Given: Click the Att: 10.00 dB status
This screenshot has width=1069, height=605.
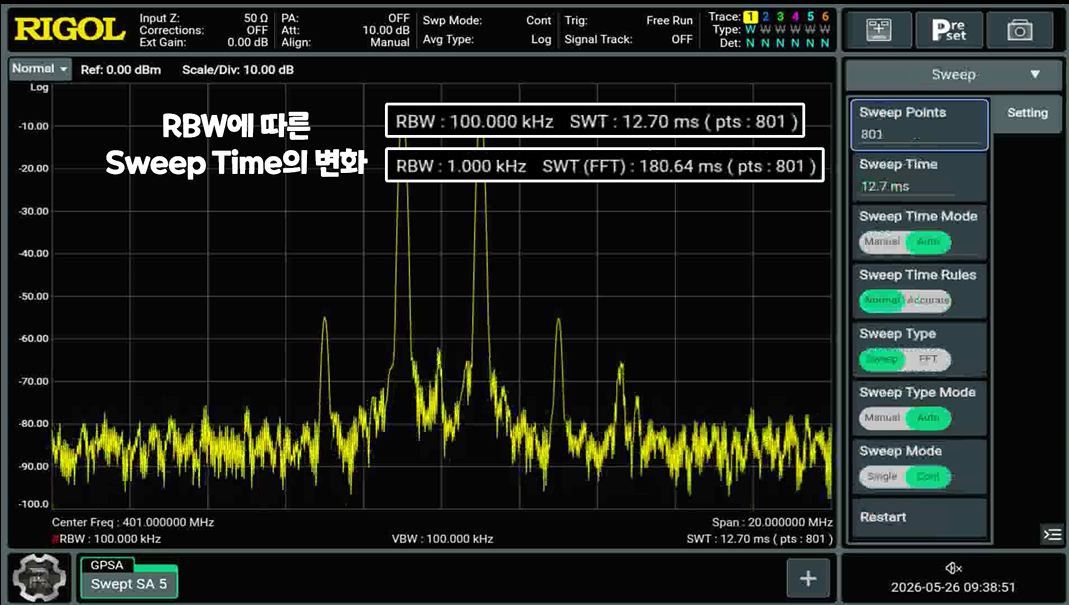Looking at the screenshot, I should coord(345,30).
